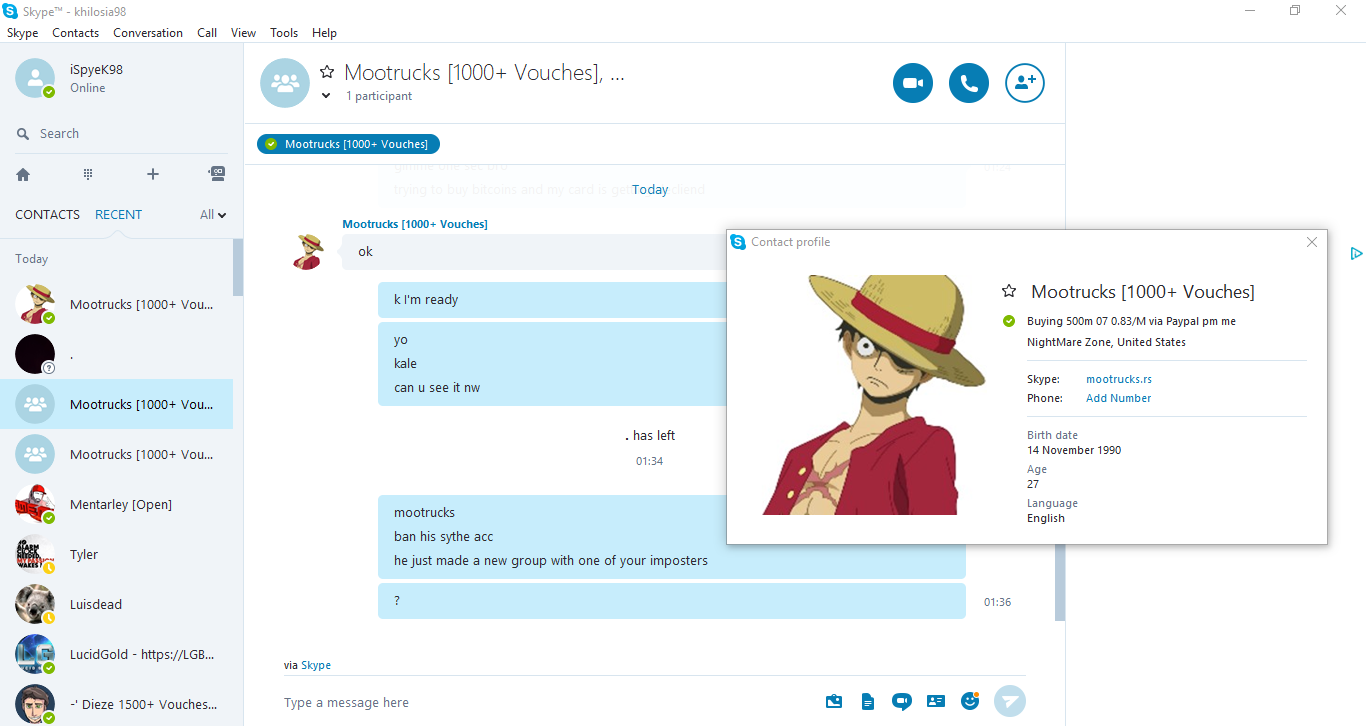This screenshot has height=726, width=1366.
Task: Click Mootrucks sender name above ok message
Action: pyautogui.click(x=415, y=224)
